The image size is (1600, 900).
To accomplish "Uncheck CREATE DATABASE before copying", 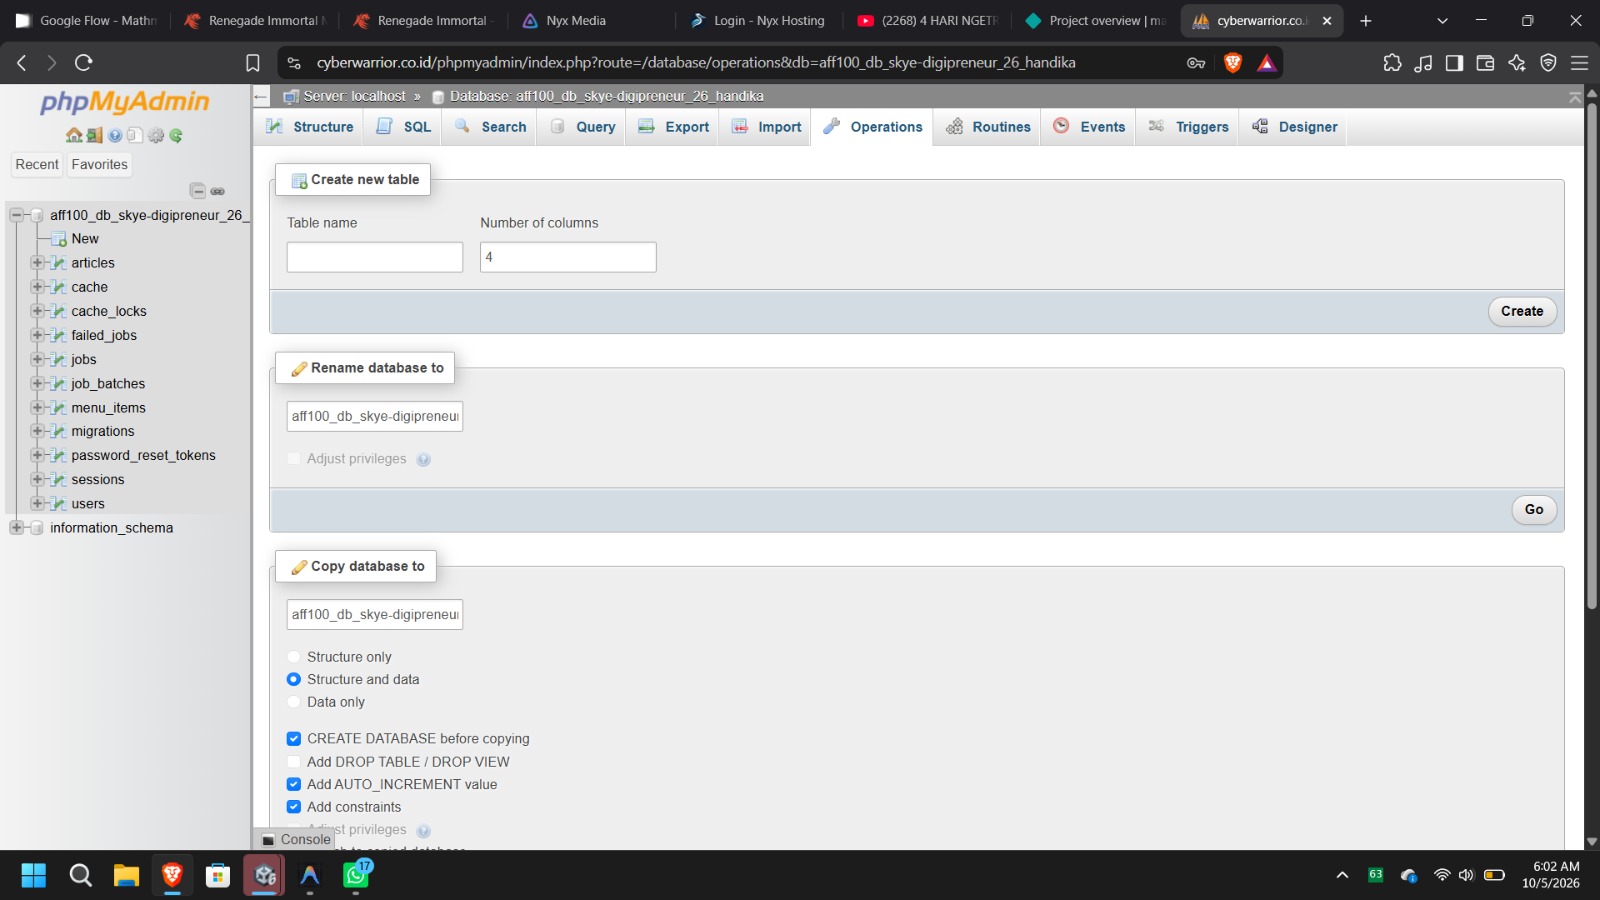I will pos(294,739).
